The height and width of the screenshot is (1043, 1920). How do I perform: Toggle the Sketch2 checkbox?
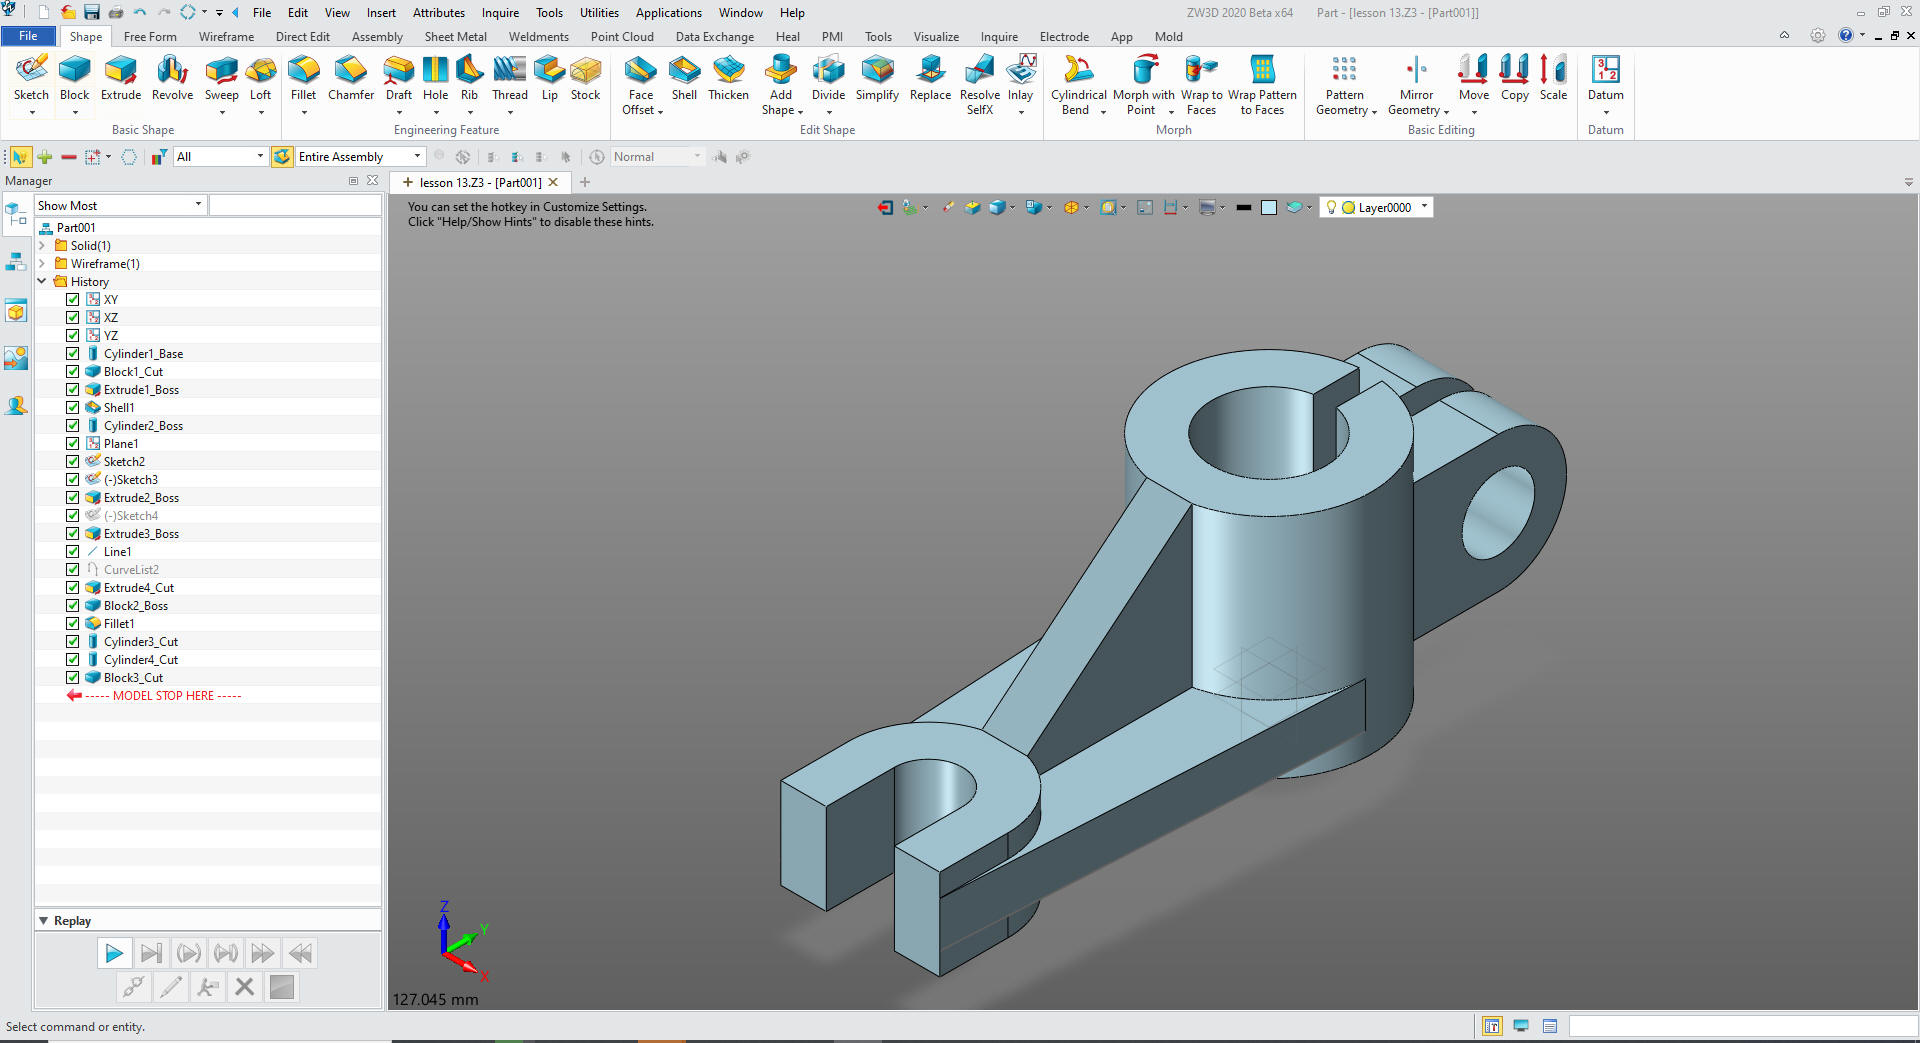(x=73, y=461)
